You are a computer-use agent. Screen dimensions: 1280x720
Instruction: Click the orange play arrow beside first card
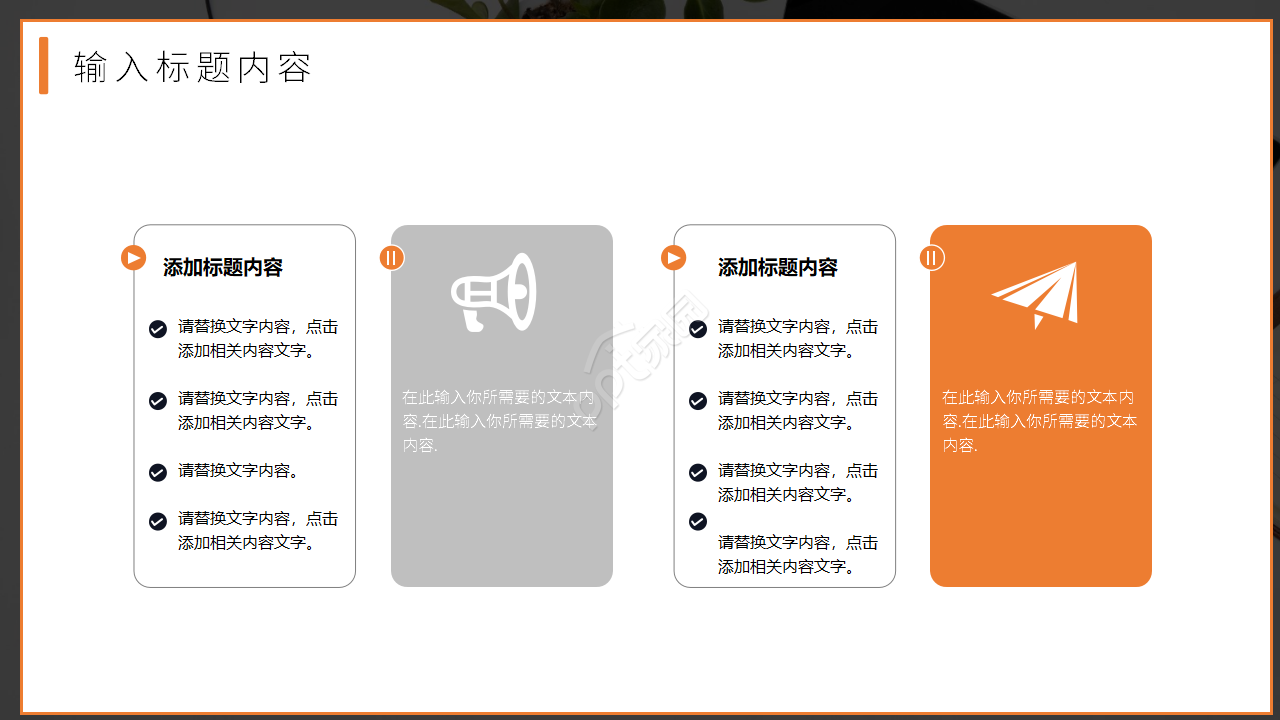pos(133,257)
